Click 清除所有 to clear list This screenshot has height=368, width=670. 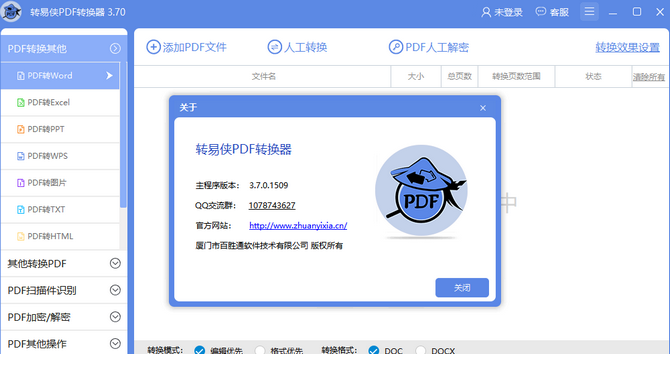pos(649,77)
